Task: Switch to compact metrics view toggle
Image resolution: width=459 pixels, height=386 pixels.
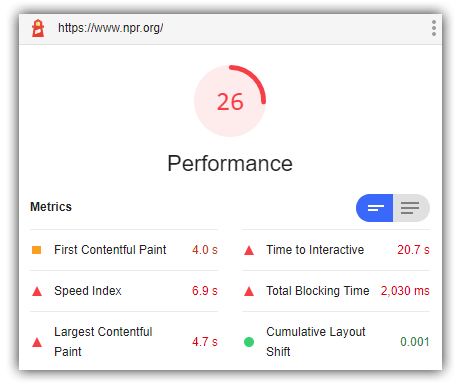Action: click(374, 208)
